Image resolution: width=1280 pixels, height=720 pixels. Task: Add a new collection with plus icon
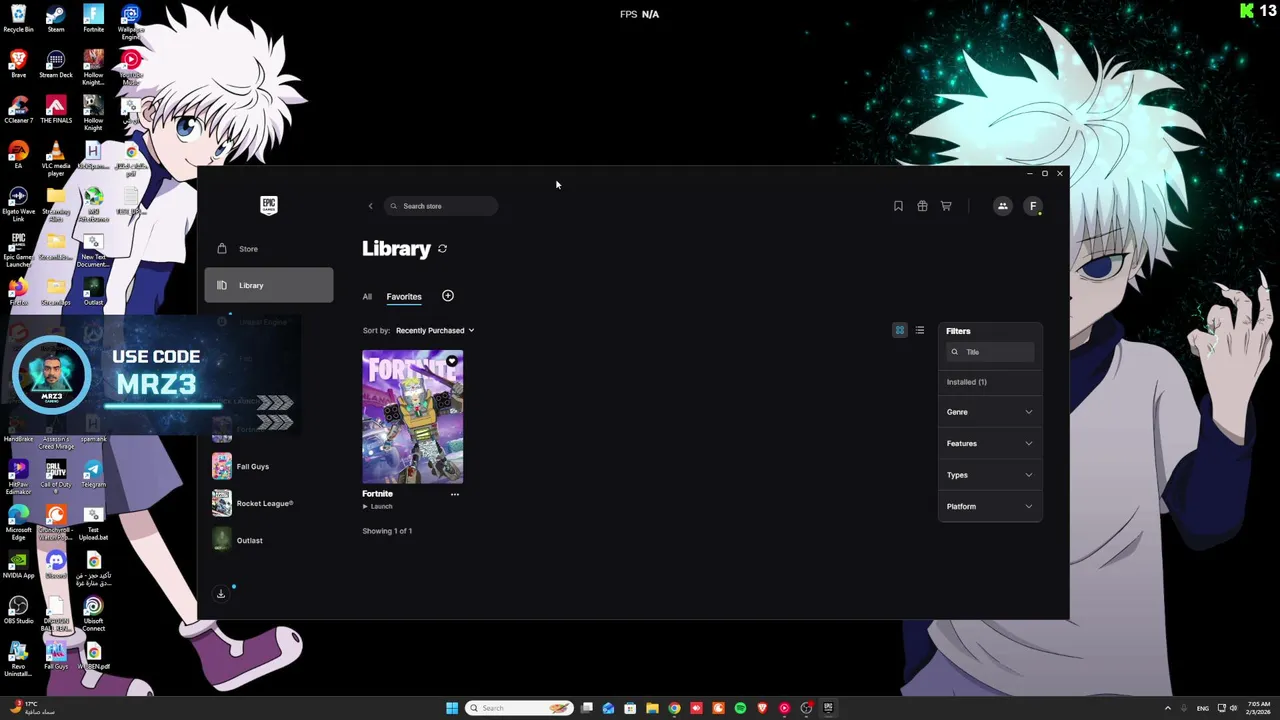pyautogui.click(x=448, y=296)
